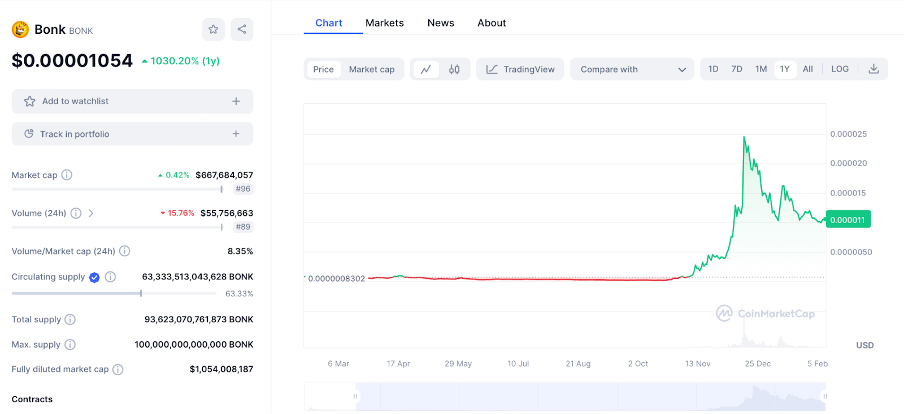Click Fully diluted market cap info icon

pyautogui.click(x=118, y=369)
